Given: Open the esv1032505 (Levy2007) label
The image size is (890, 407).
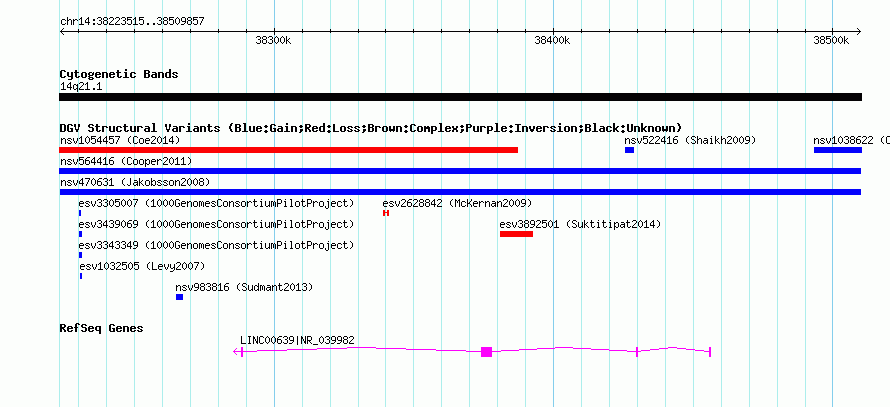Looking at the screenshot, I should point(142,266).
